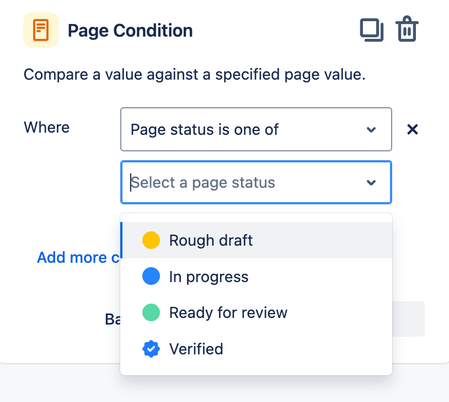Click the yellow Rough draft status dot
This screenshot has width=449, height=402.
coord(151,240)
